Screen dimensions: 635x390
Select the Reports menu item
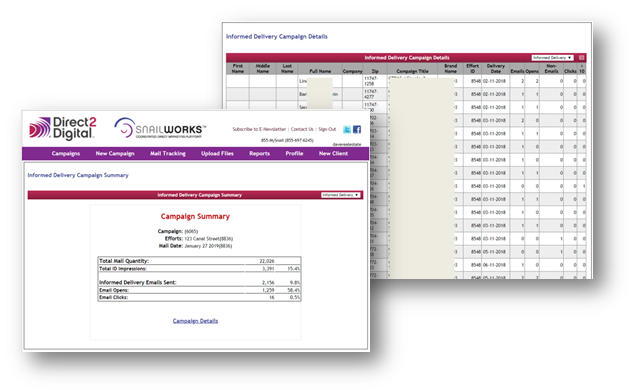tap(260, 153)
